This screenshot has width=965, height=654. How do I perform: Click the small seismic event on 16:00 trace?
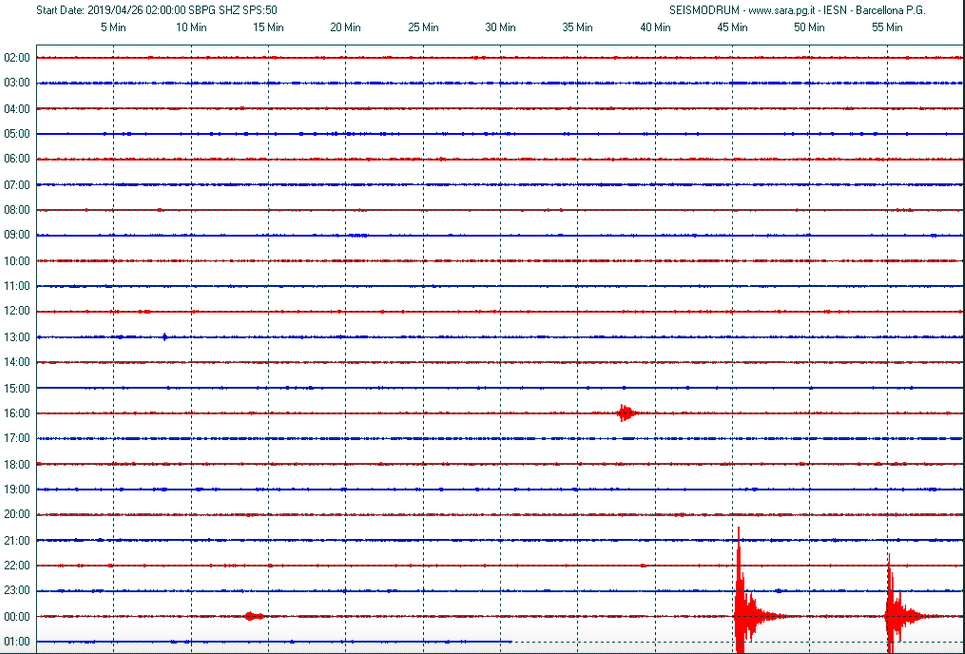[627, 413]
